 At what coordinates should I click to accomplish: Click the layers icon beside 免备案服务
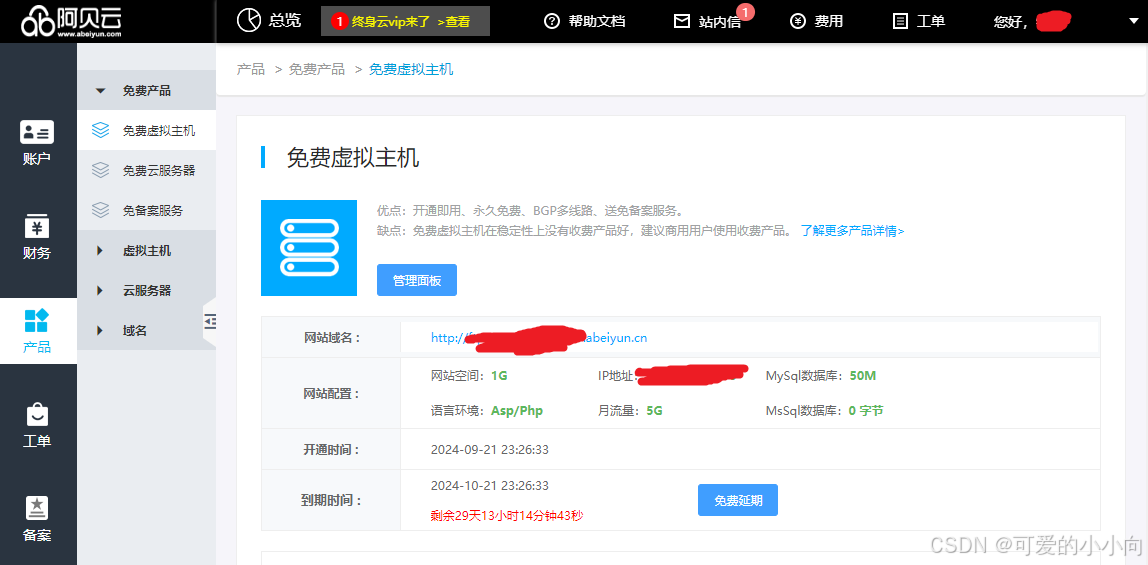pos(101,210)
